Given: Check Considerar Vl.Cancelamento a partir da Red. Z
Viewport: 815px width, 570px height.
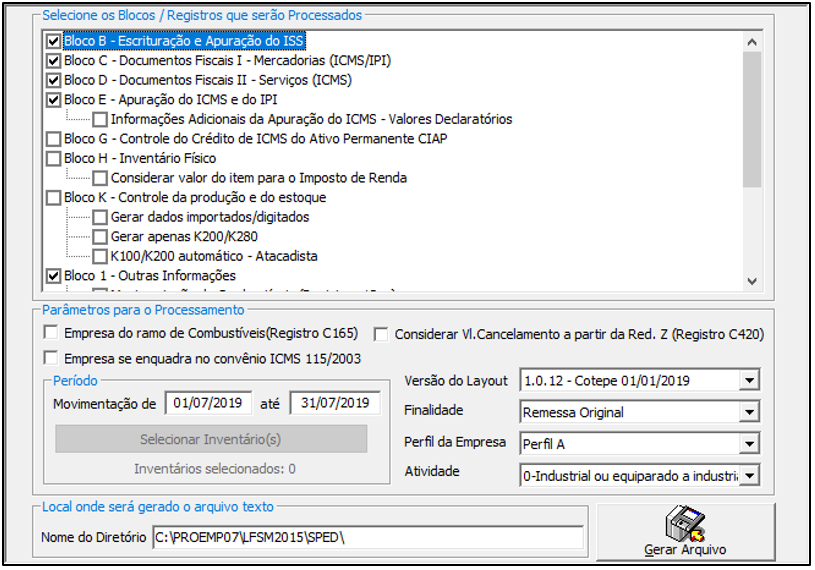Looking at the screenshot, I should point(382,334).
